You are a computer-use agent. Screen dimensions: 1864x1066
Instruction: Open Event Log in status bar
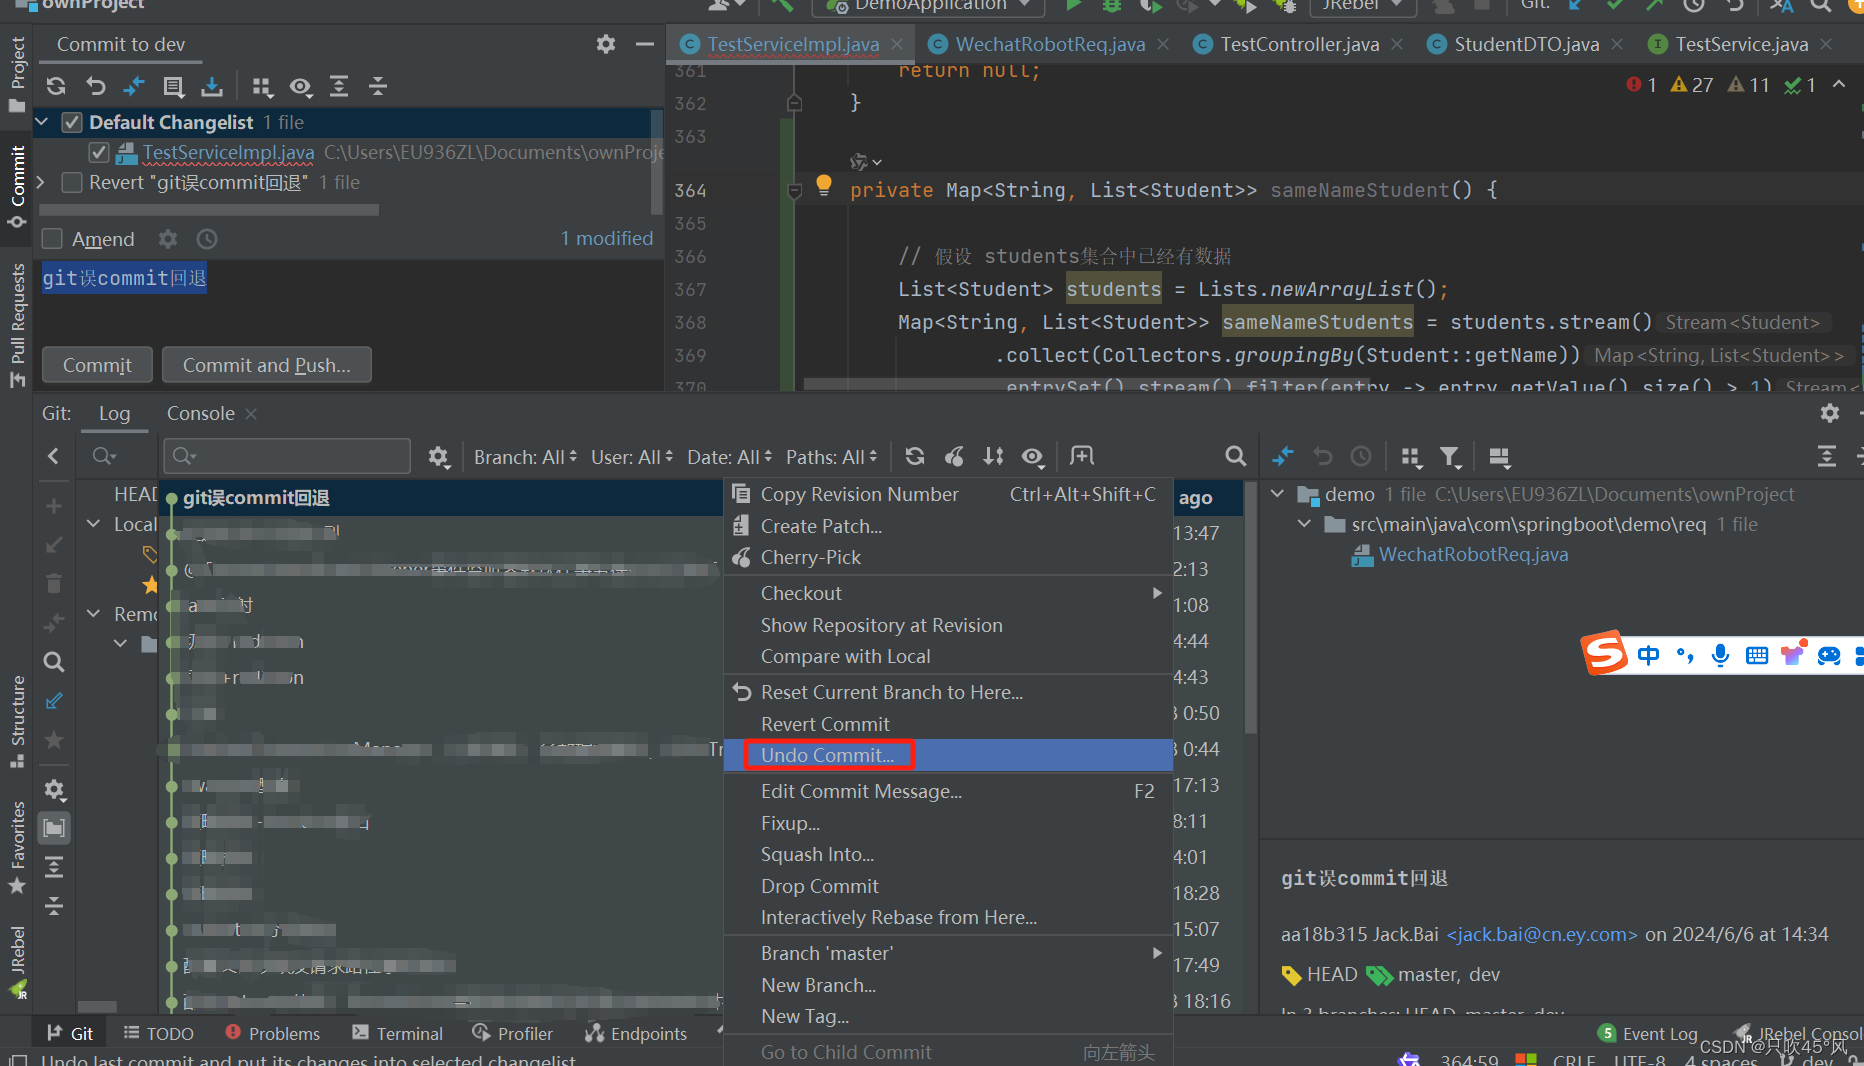[x=1648, y=1033]
